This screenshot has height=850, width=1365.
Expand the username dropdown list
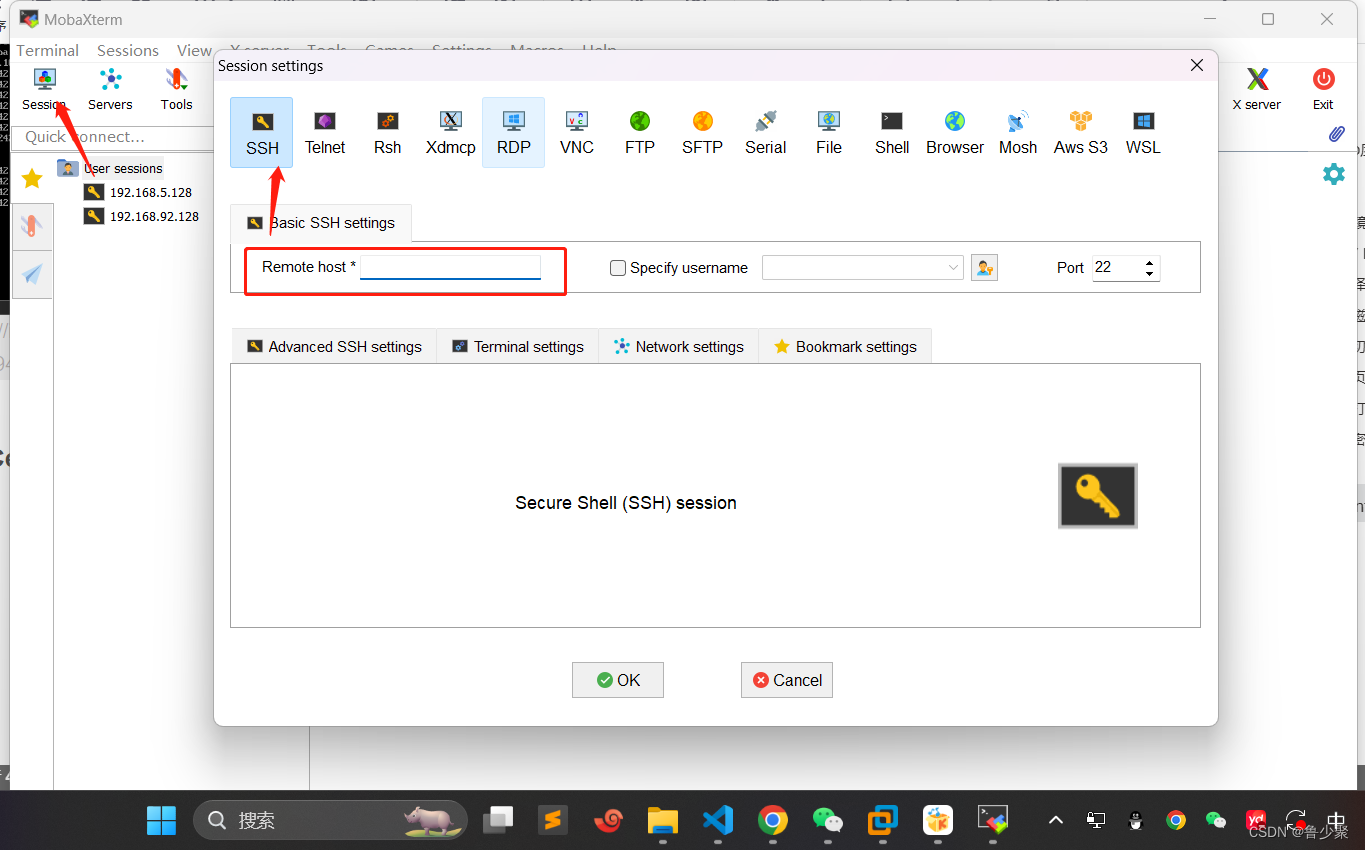(953, 268)
